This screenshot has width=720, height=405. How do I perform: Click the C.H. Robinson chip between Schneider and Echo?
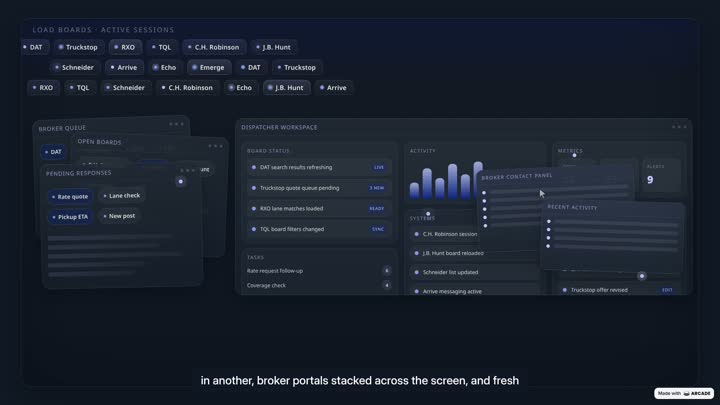187,88
